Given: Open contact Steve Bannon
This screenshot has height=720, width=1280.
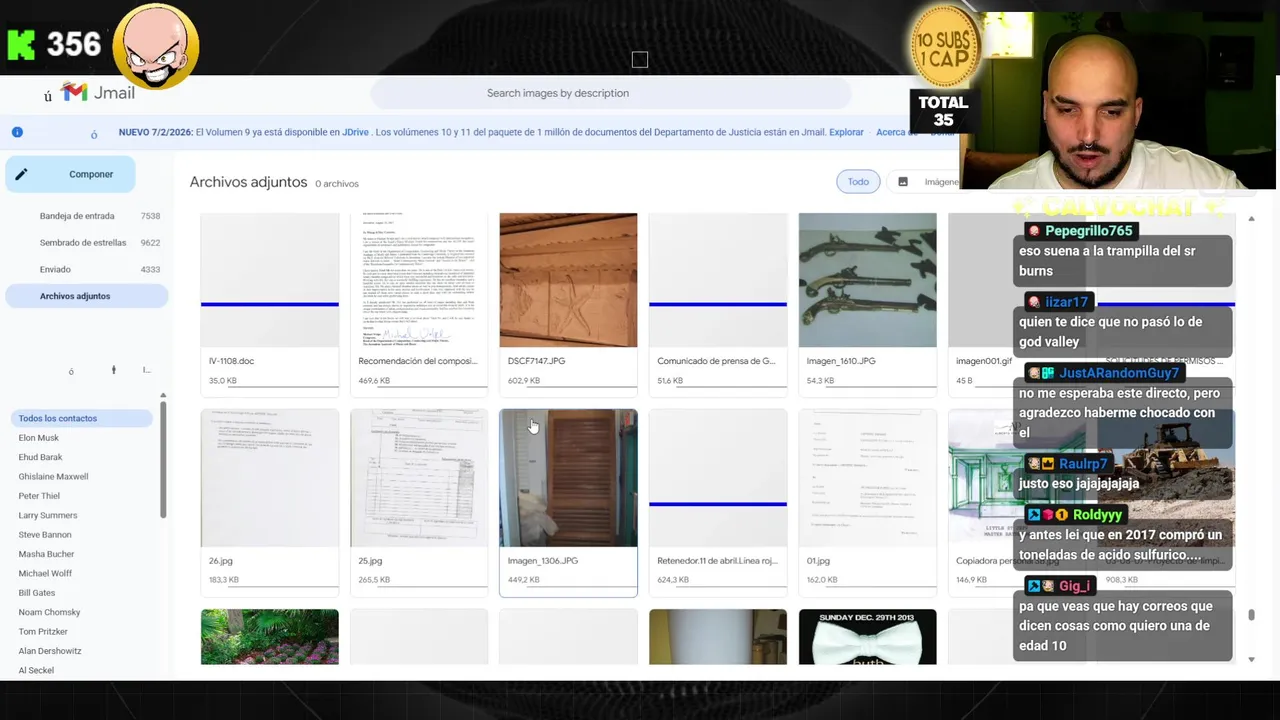Looking at the screenshot, I should pyautogui.click(x=44, y=535).
